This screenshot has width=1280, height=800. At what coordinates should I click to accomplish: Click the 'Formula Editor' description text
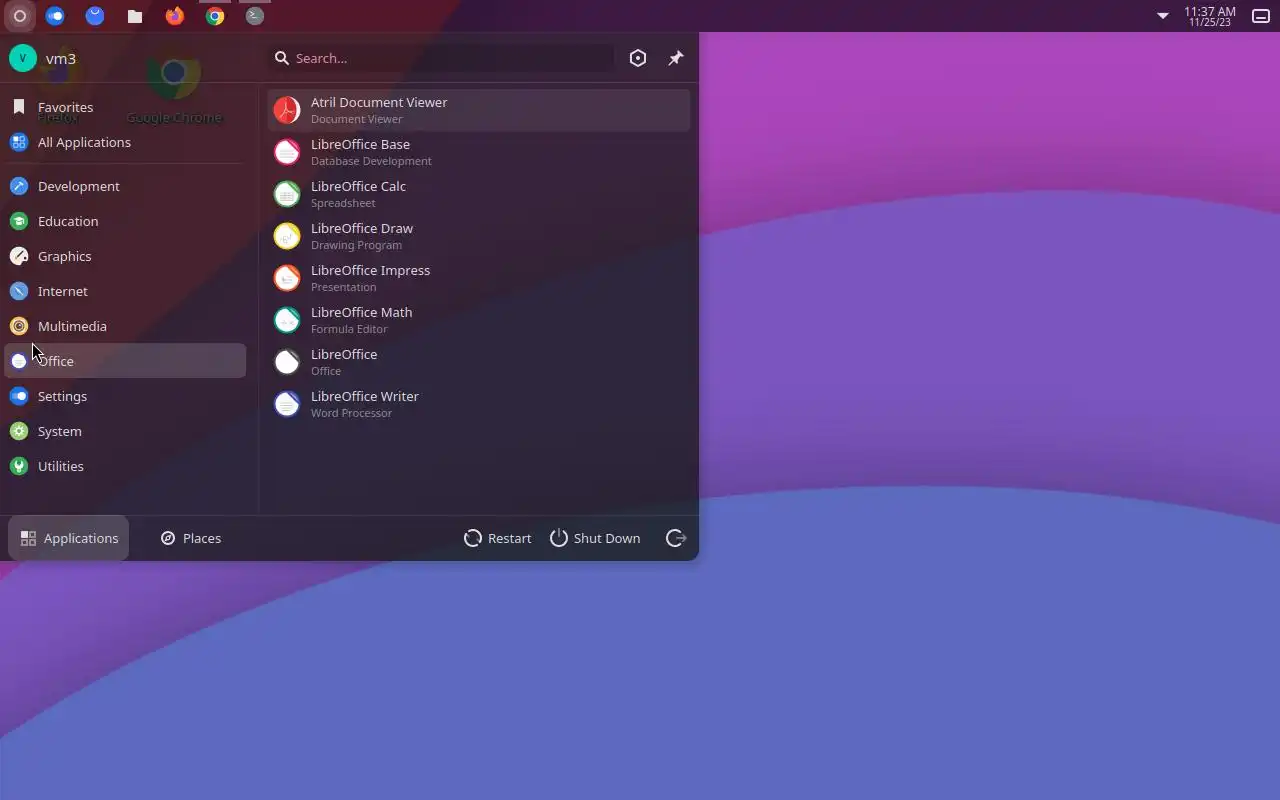(x=349, y=329)
